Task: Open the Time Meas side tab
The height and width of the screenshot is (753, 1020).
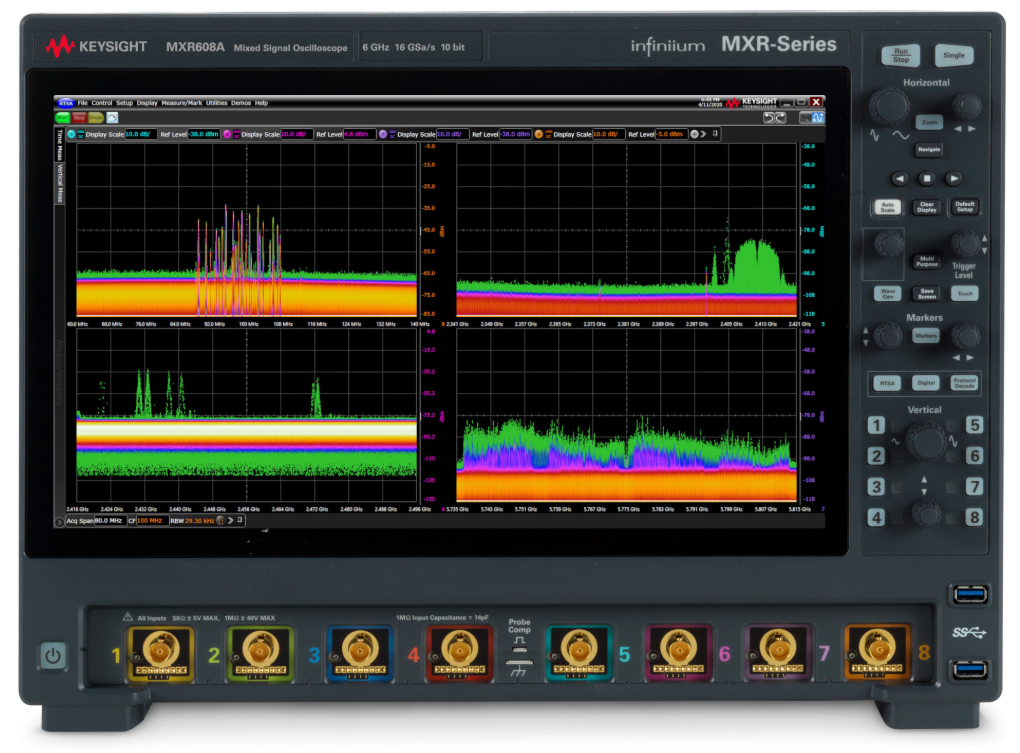Action: (59, 145)
